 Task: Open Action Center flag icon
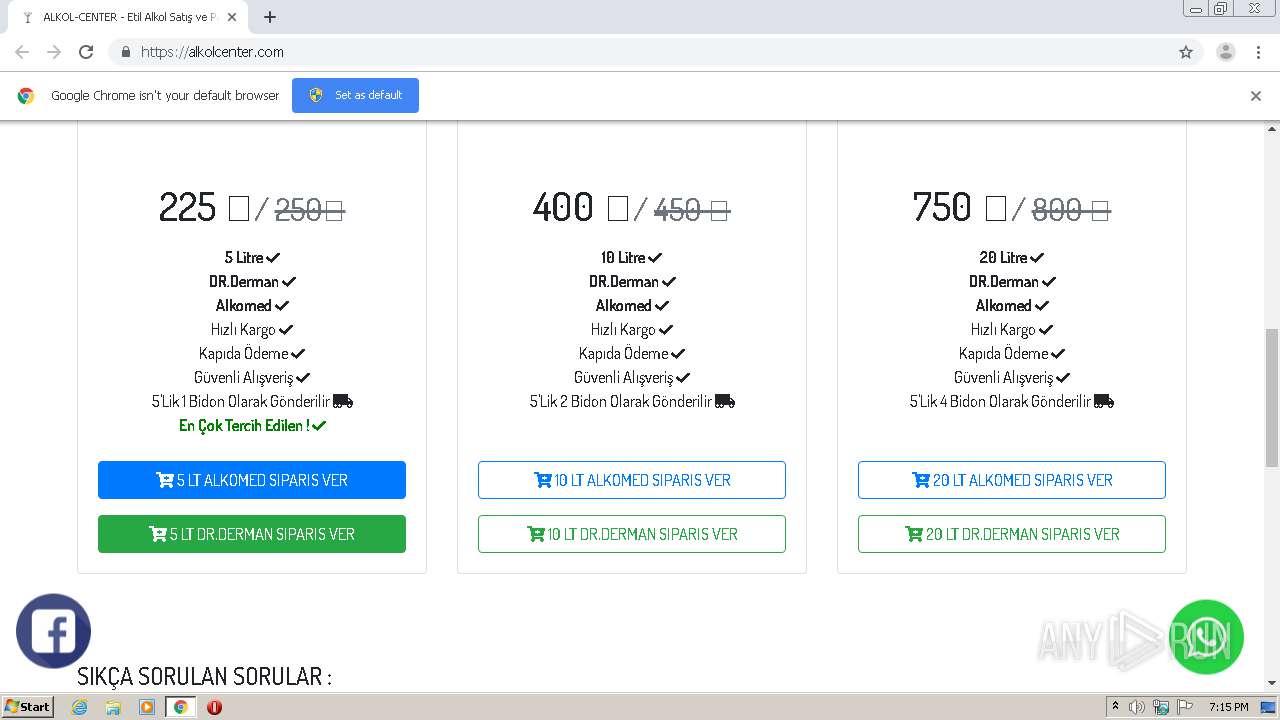(1185, 707)
